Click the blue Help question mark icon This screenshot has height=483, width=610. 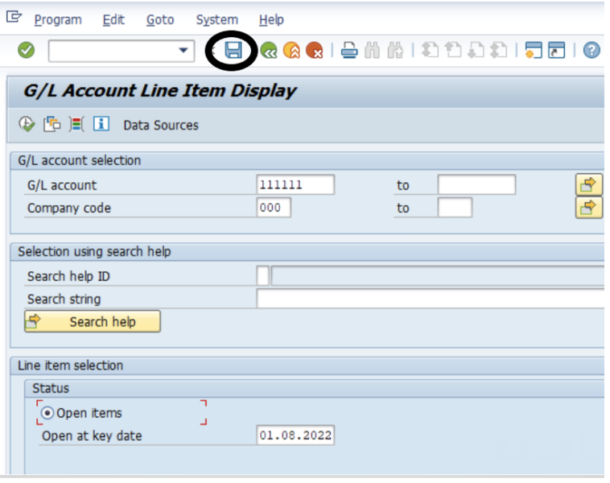591,50
